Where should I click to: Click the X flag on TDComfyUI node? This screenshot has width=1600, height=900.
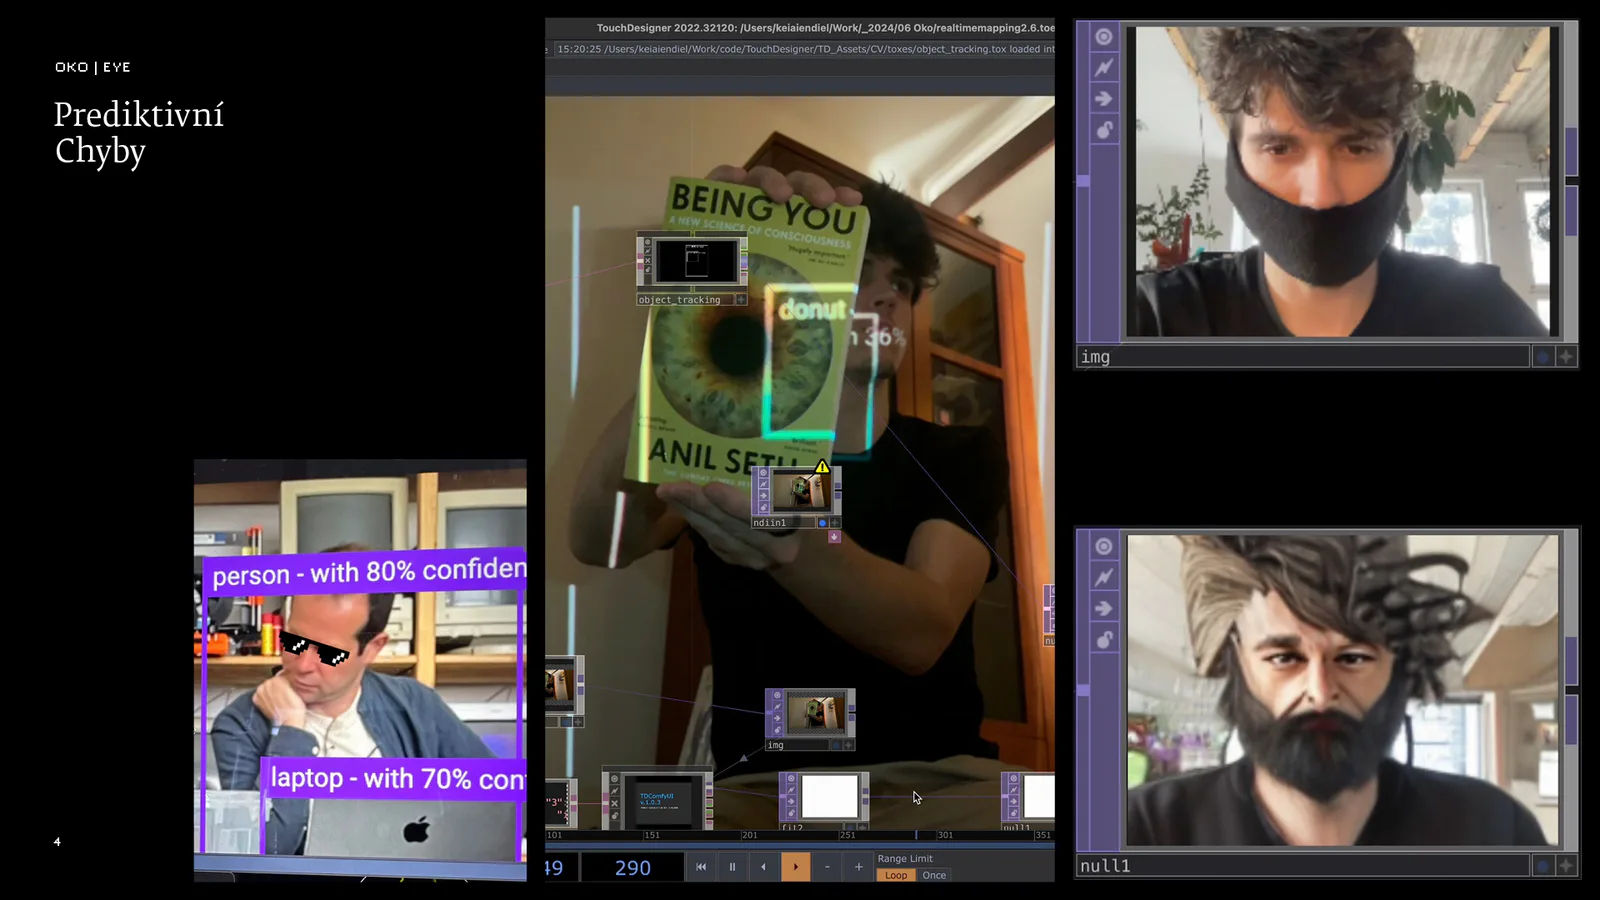point(614,804)
